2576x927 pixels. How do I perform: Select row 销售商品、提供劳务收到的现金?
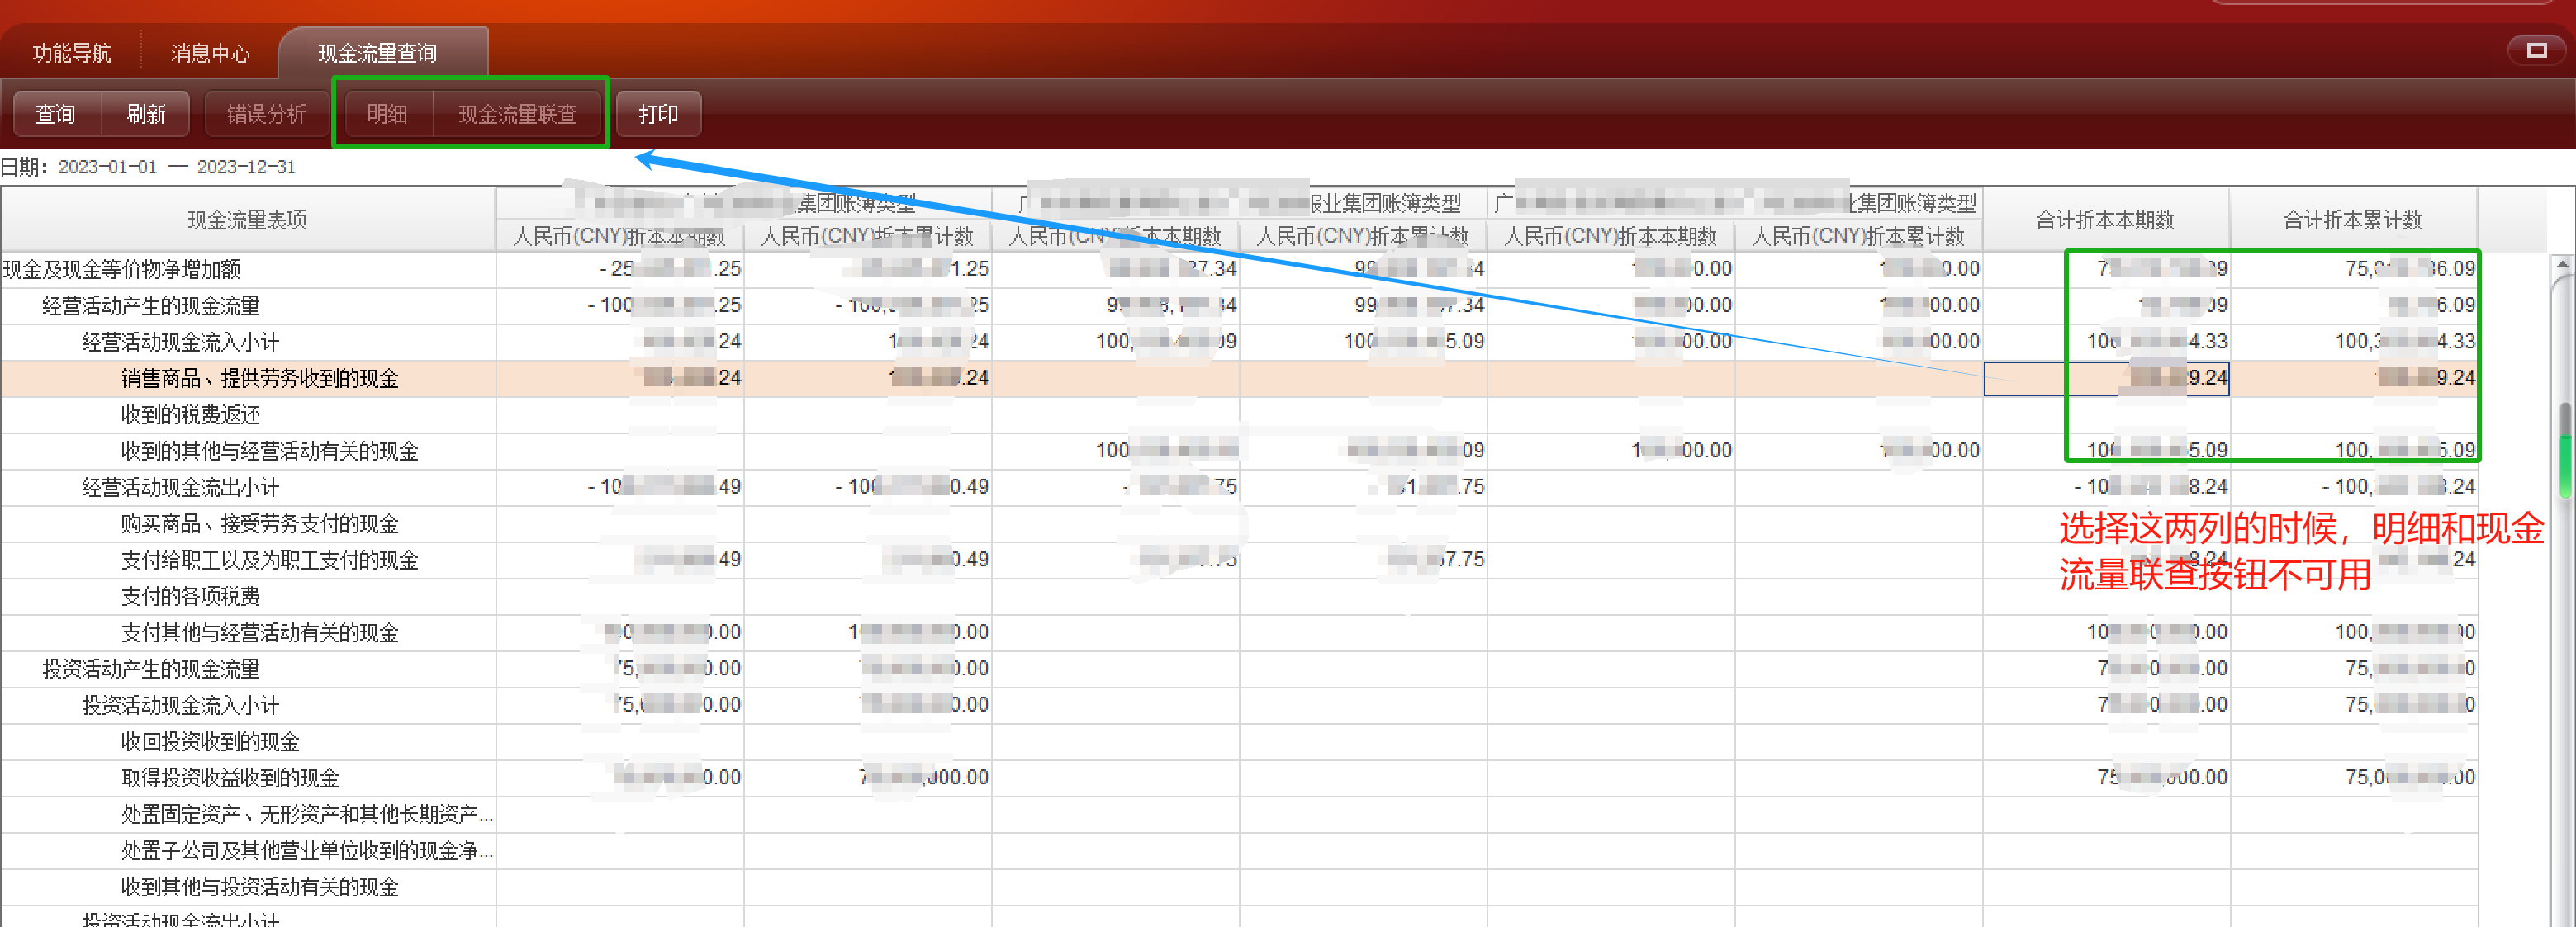[1239, 378]
